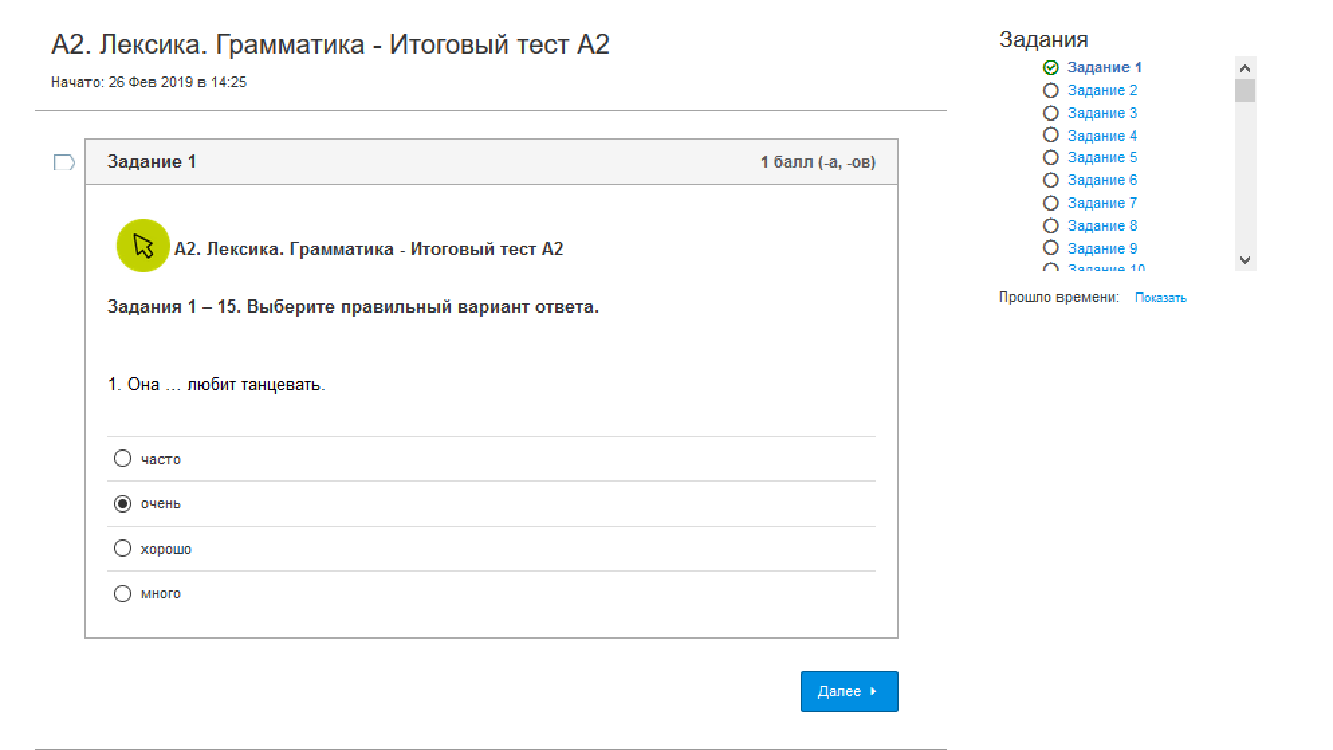The image size is (1333, 750).
Task: Flag question with the bookmark icon
Action: [64, 162]
